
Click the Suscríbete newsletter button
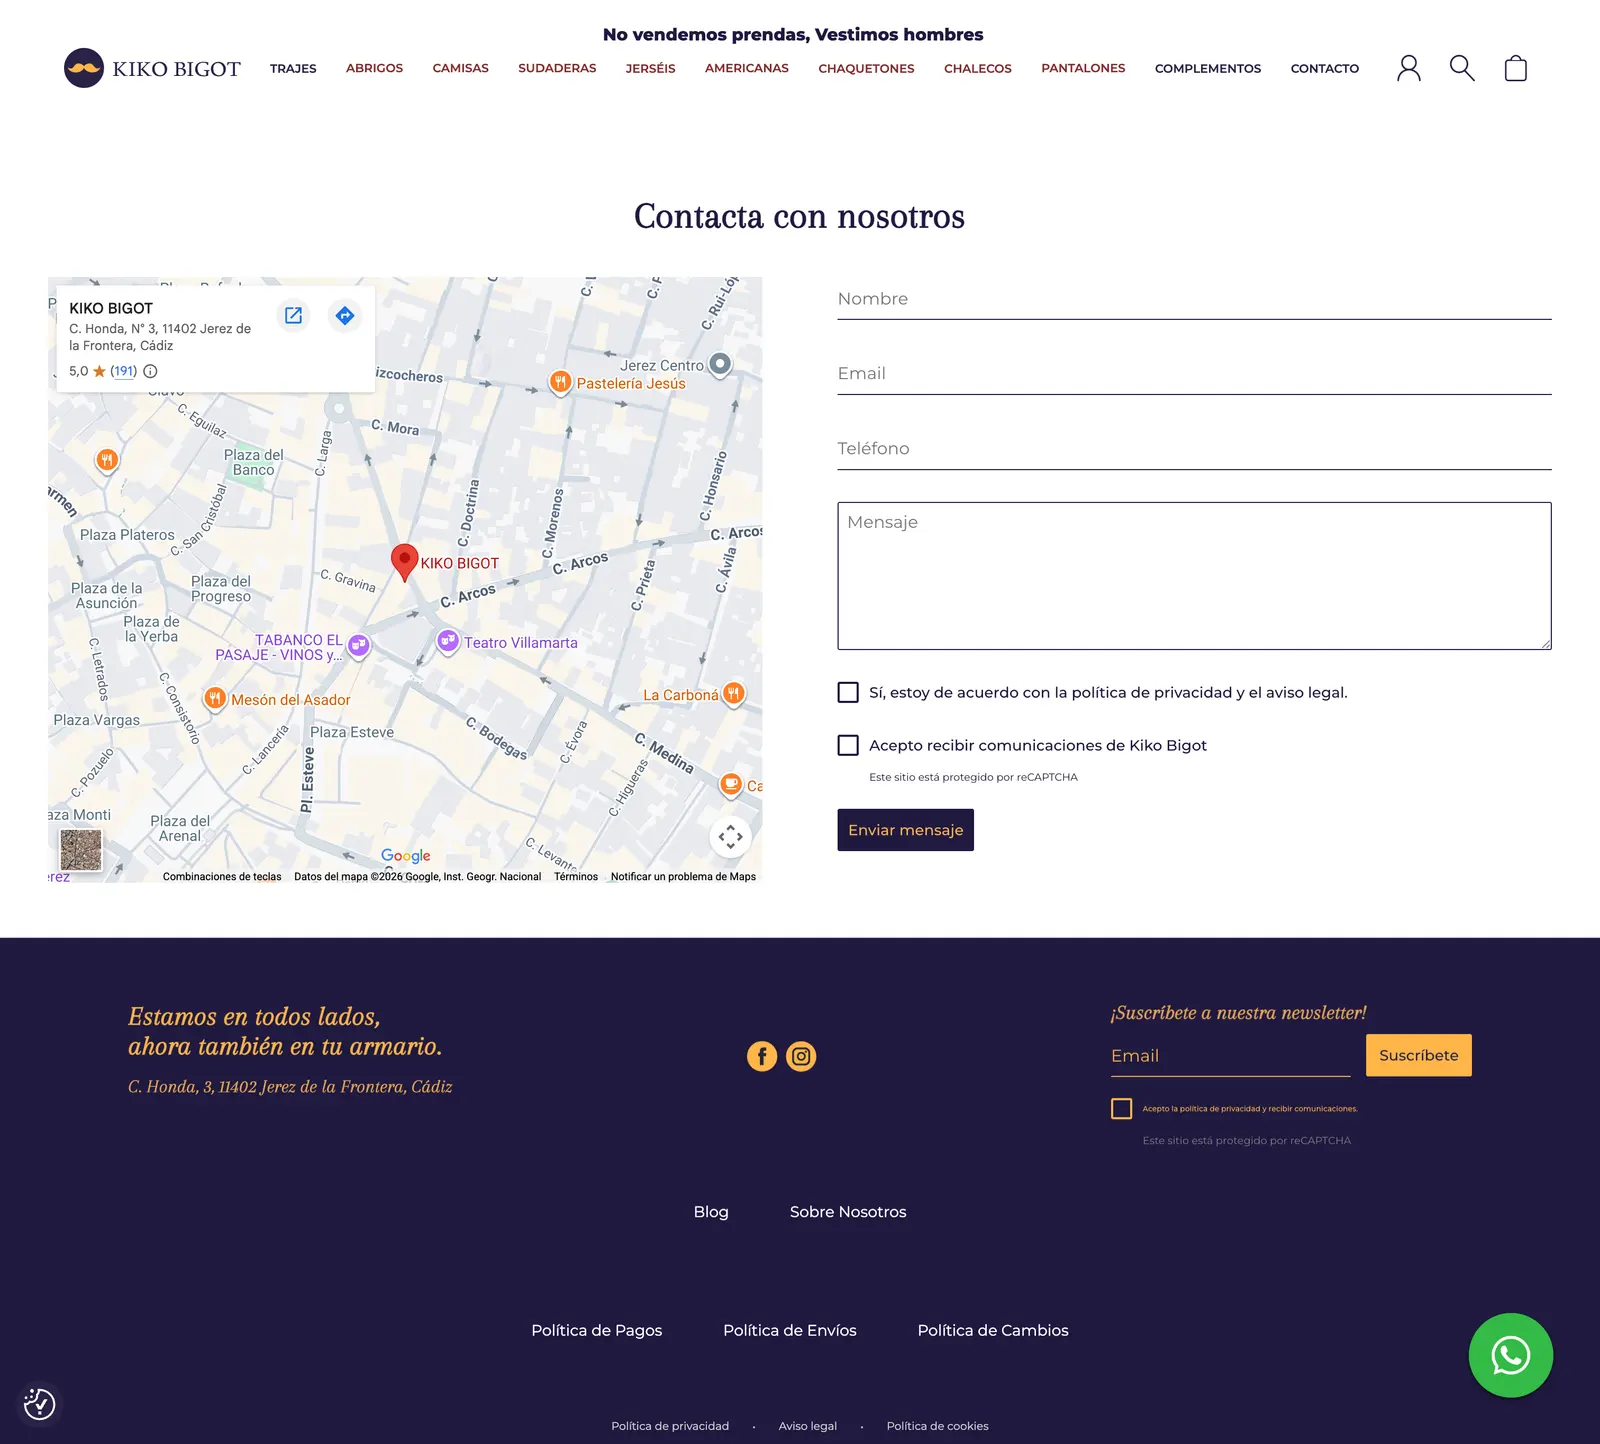1419,1055
